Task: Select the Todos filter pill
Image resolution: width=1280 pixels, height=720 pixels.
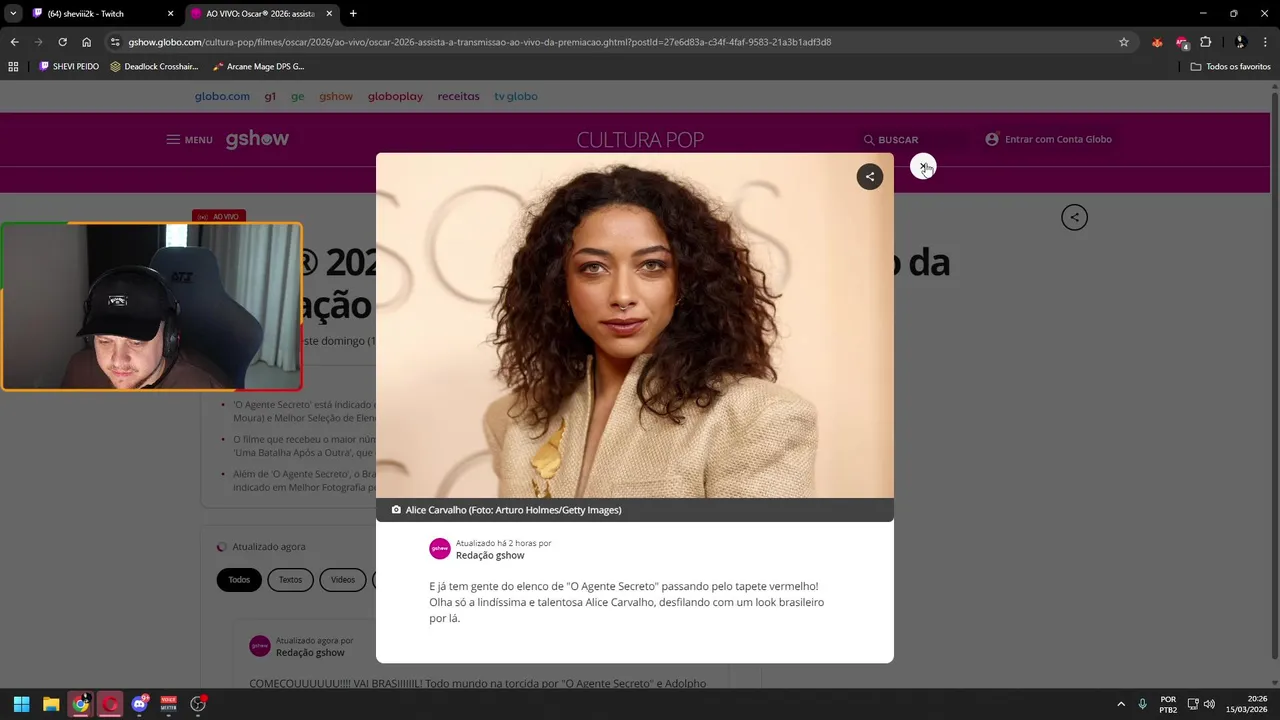Action: click(239, 580)
